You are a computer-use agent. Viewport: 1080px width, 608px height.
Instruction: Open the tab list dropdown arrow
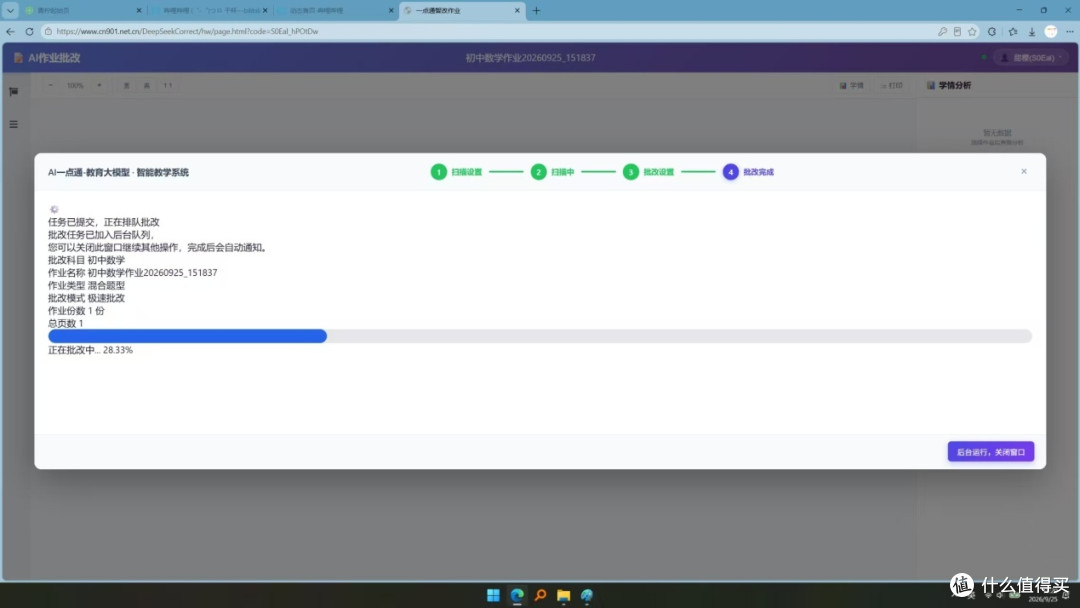tap(10, 10)
